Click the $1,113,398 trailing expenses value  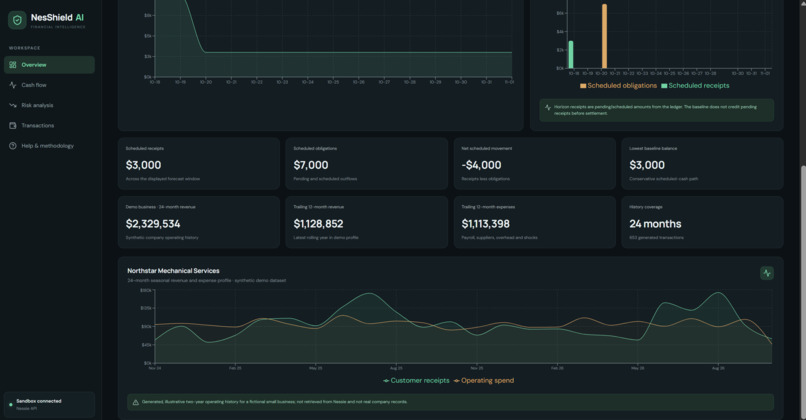coord(486,224)
